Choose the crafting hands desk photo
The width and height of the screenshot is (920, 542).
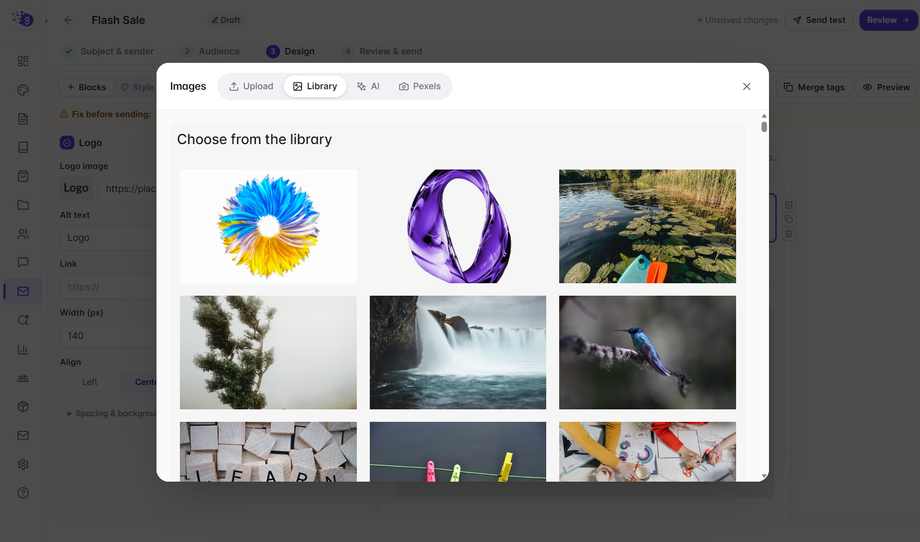pyautogui.click(x=647, y=452)
